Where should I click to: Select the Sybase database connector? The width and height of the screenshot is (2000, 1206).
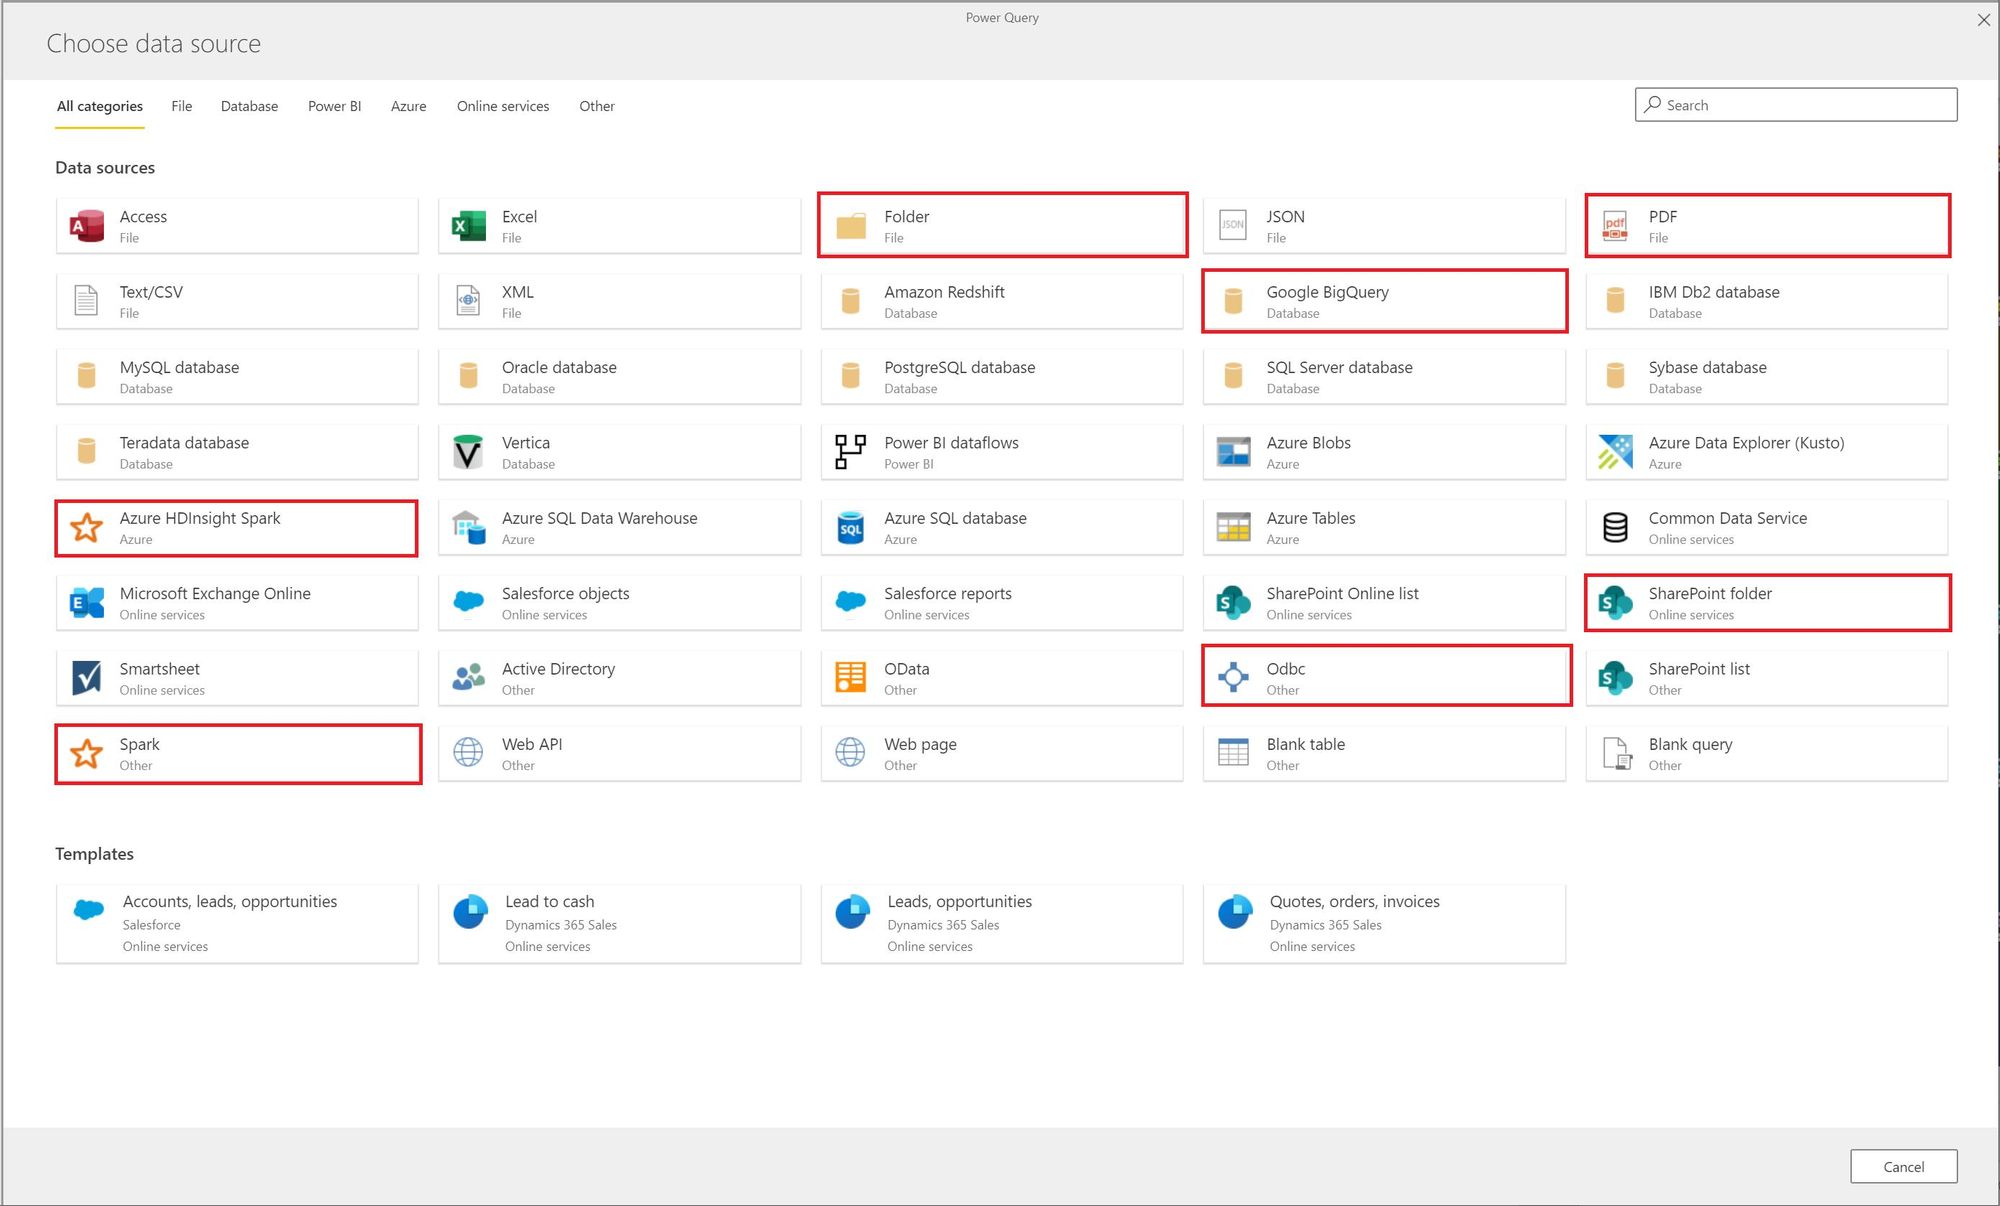[1767, 377]
